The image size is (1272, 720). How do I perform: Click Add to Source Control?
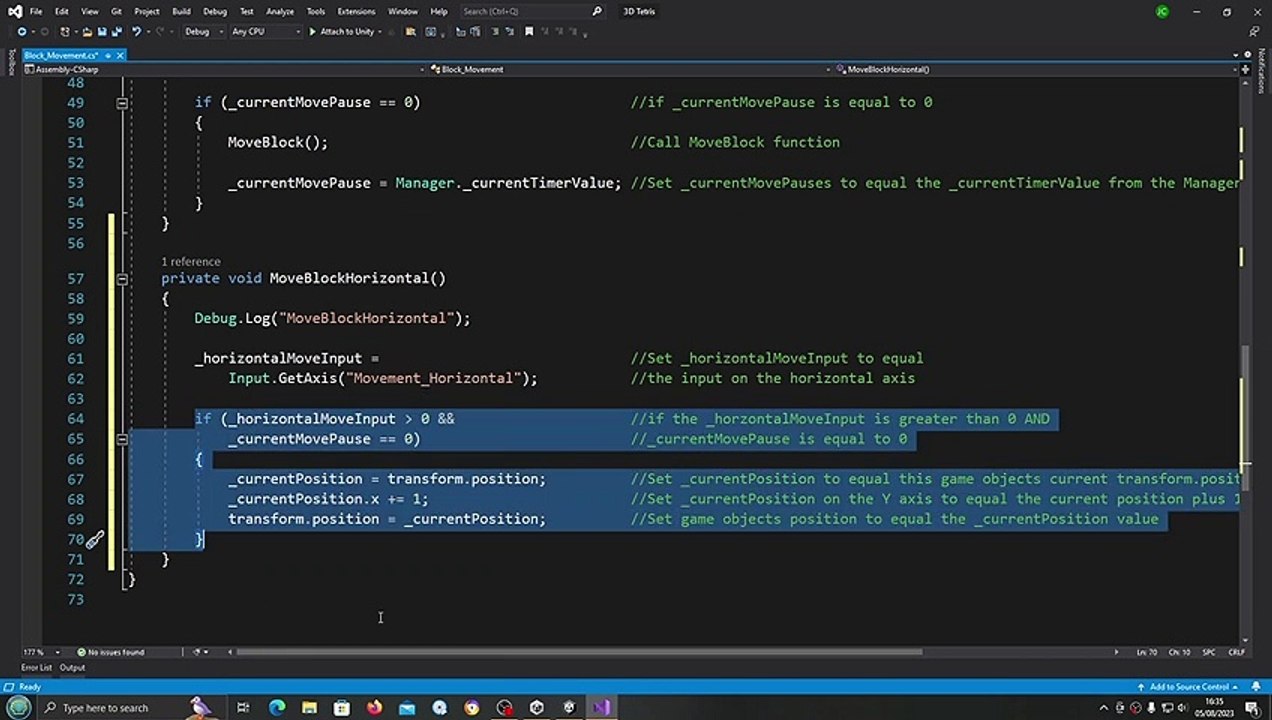tap(1188, 687)
